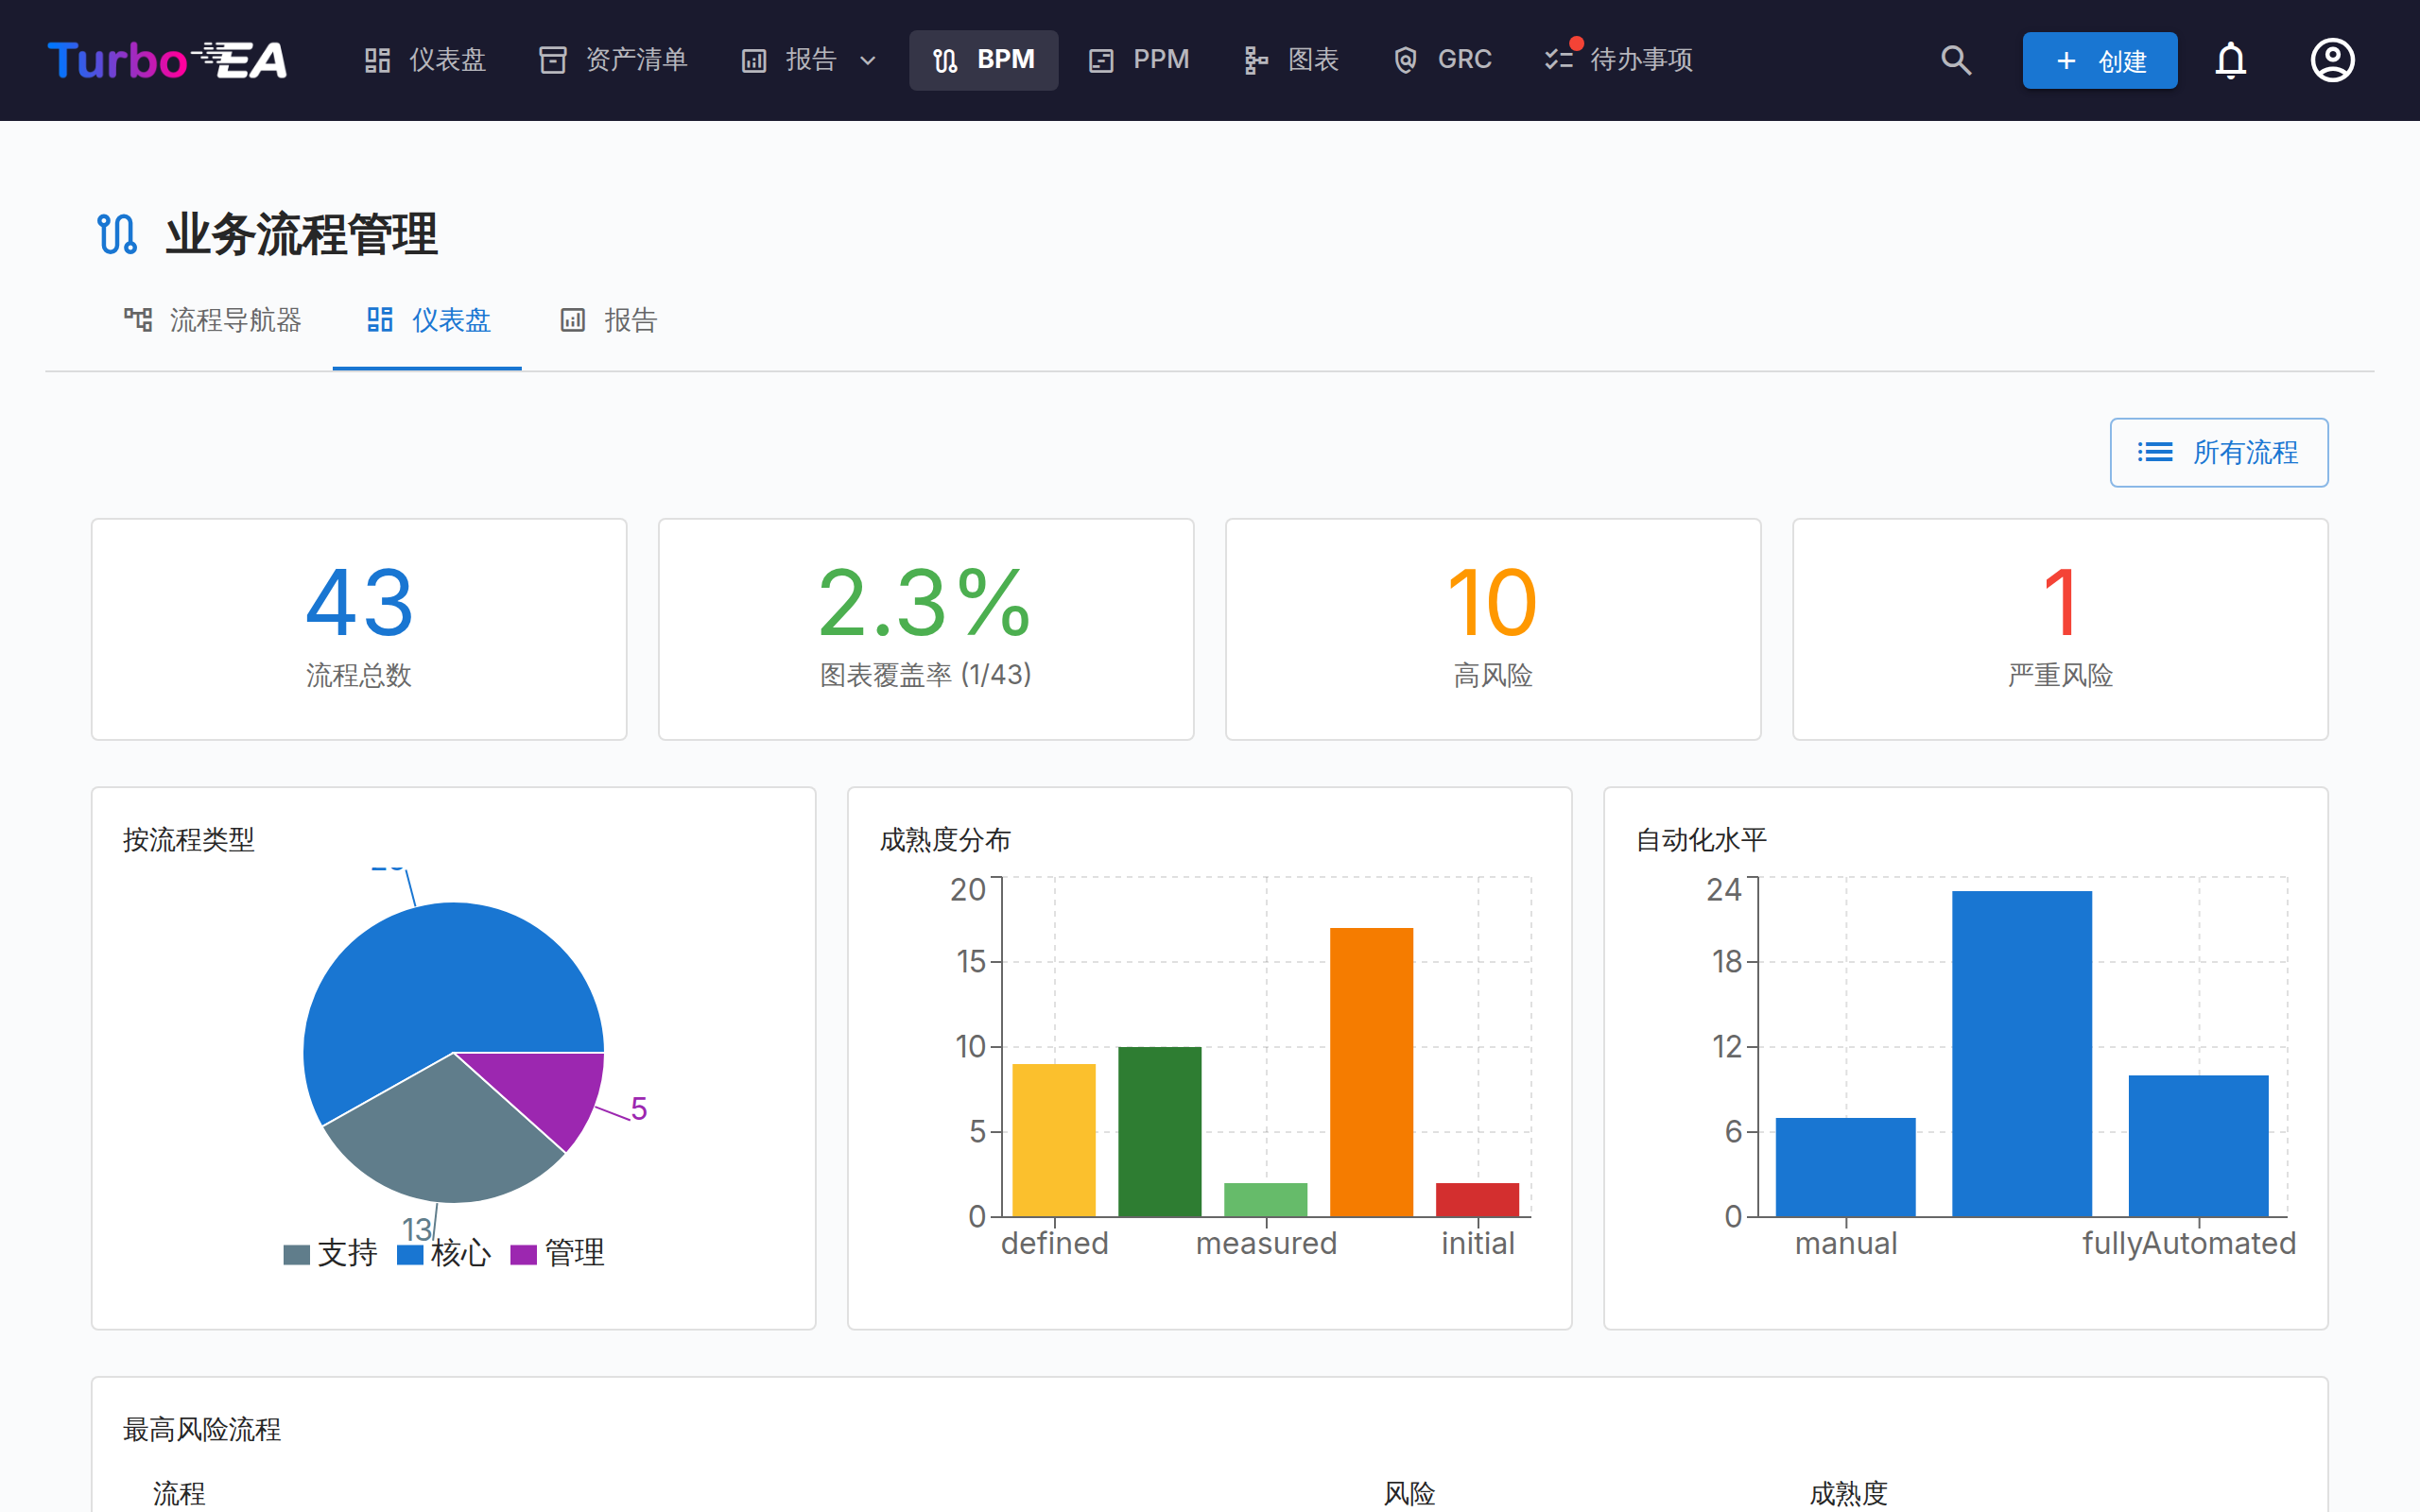Click the Turbo EA logo
2420x1512 pixels.
coord(167,60)
